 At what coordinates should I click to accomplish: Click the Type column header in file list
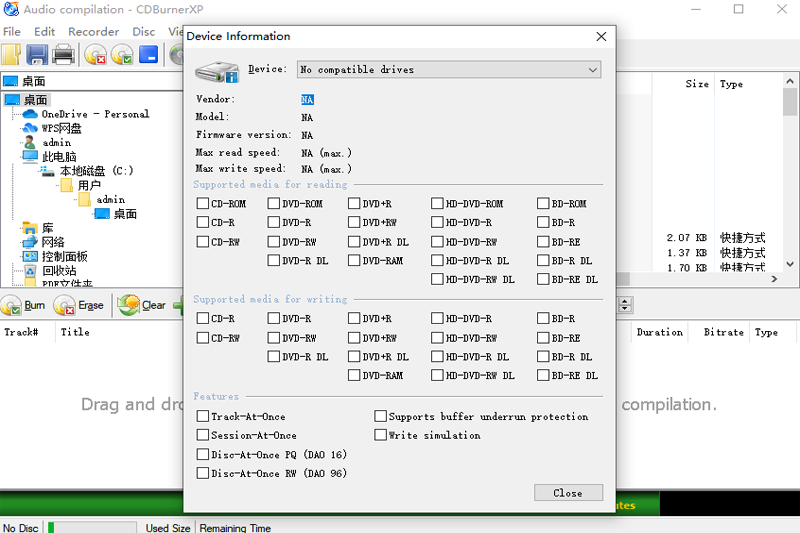point(731,84)
